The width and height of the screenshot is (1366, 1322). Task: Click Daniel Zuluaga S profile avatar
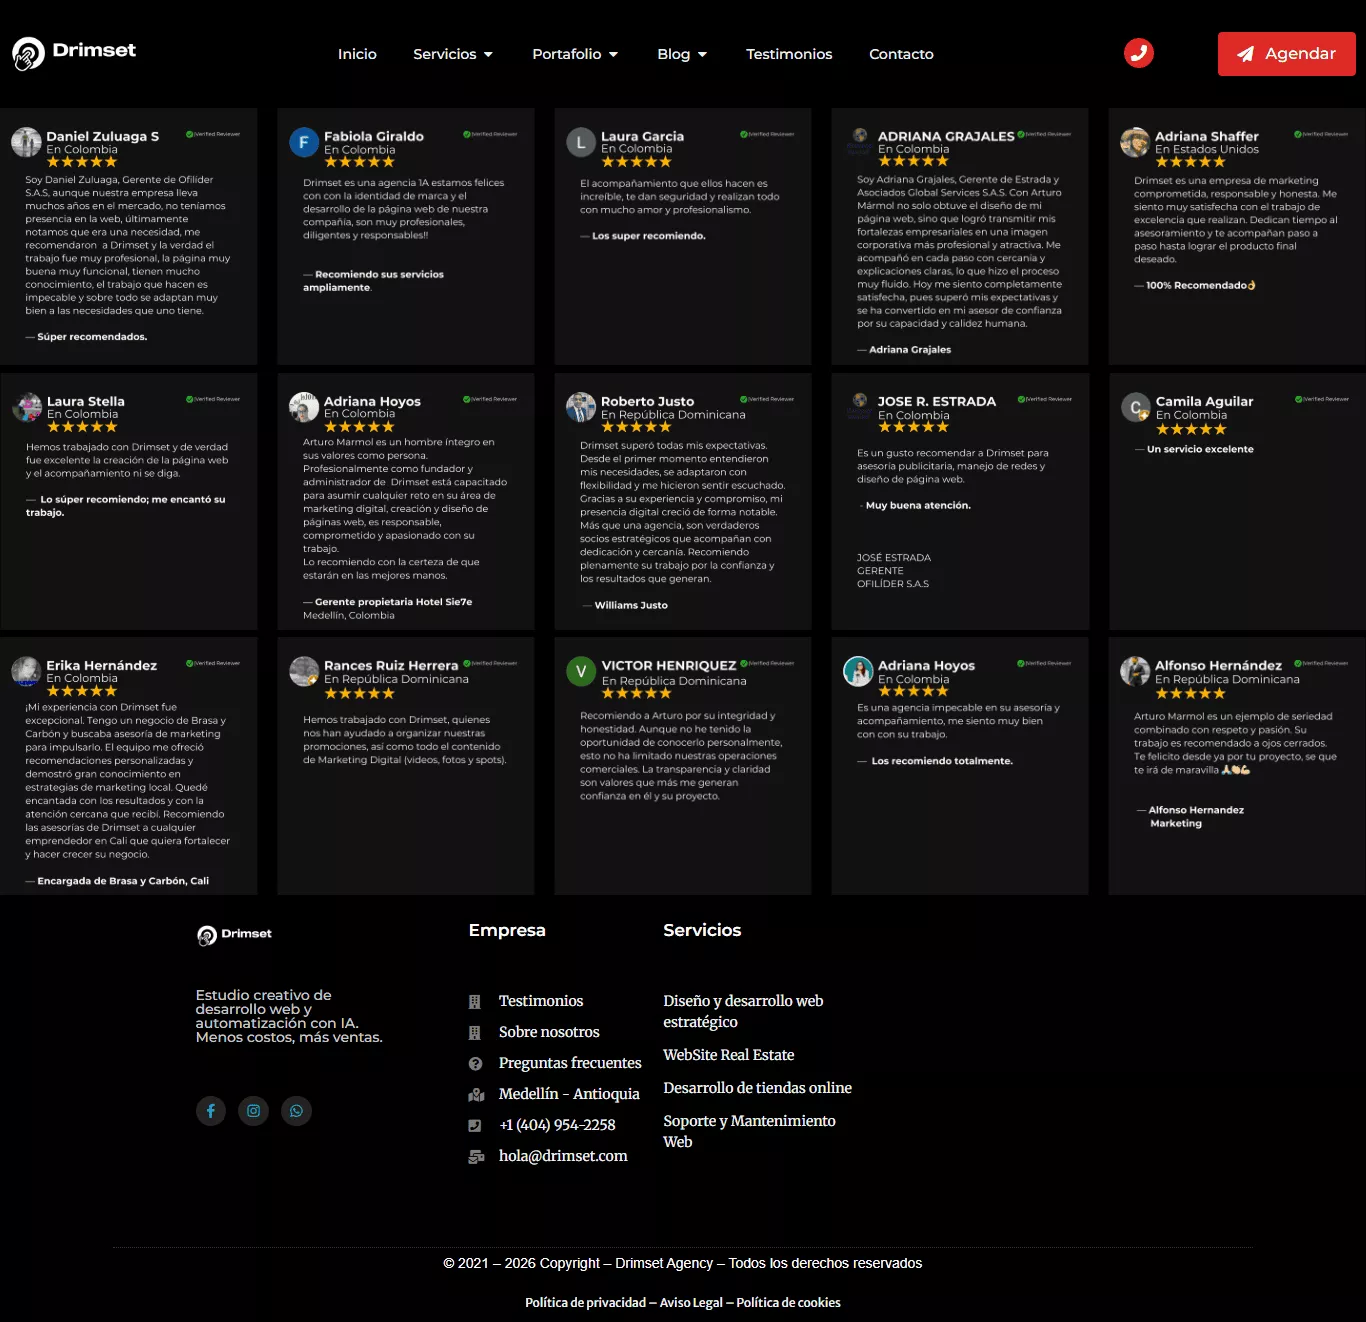pos(26,142)
